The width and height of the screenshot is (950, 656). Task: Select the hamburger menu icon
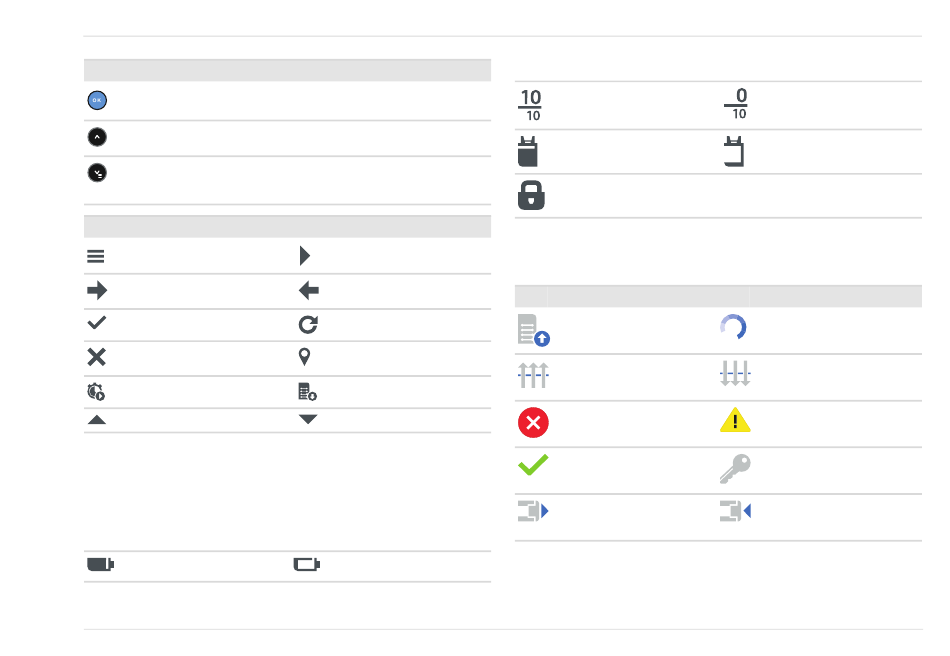point(96,257)
